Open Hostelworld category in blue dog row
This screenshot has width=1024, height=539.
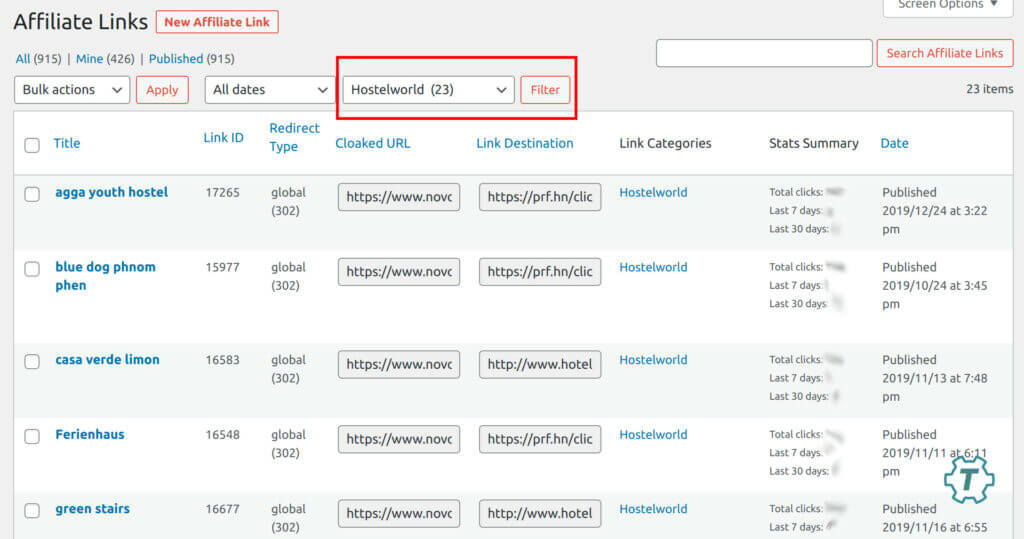coord(653,267)
